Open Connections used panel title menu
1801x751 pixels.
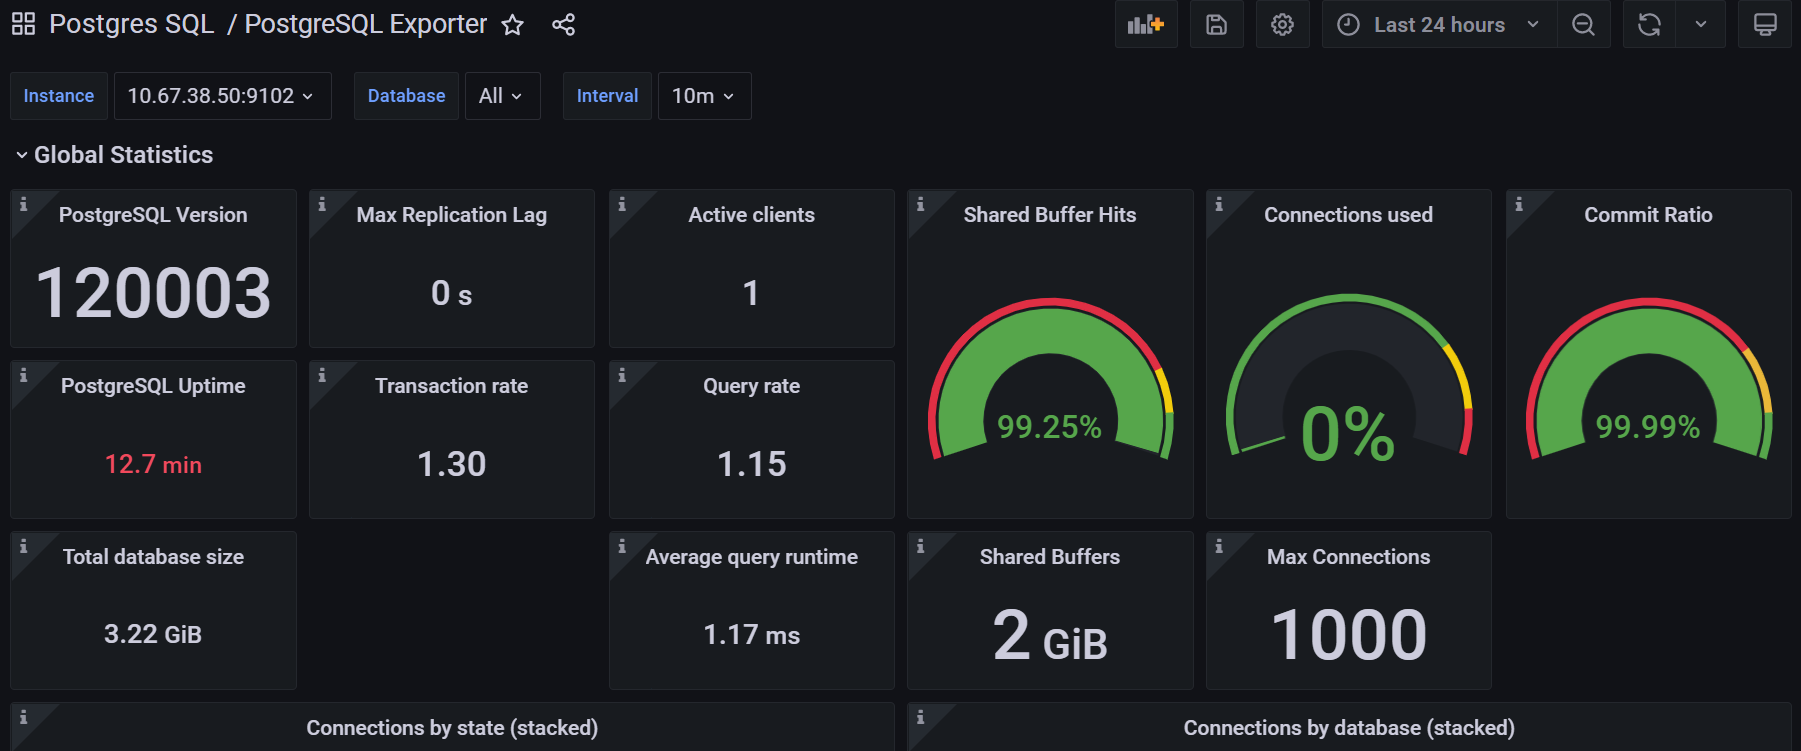click(x=1348, y=215)
